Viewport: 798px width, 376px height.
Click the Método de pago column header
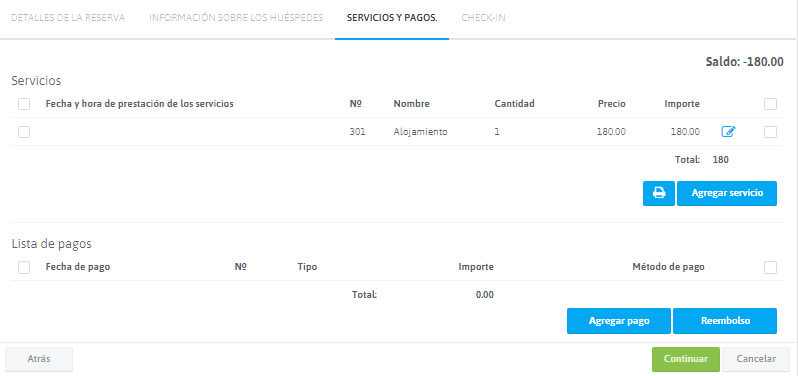[668, 267]
